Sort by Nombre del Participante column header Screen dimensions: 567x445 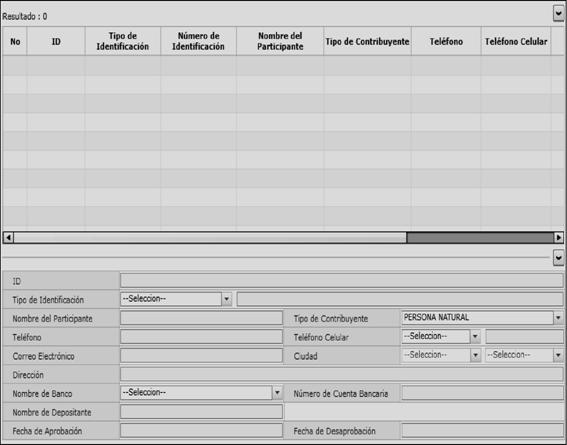tap(280, 41)
